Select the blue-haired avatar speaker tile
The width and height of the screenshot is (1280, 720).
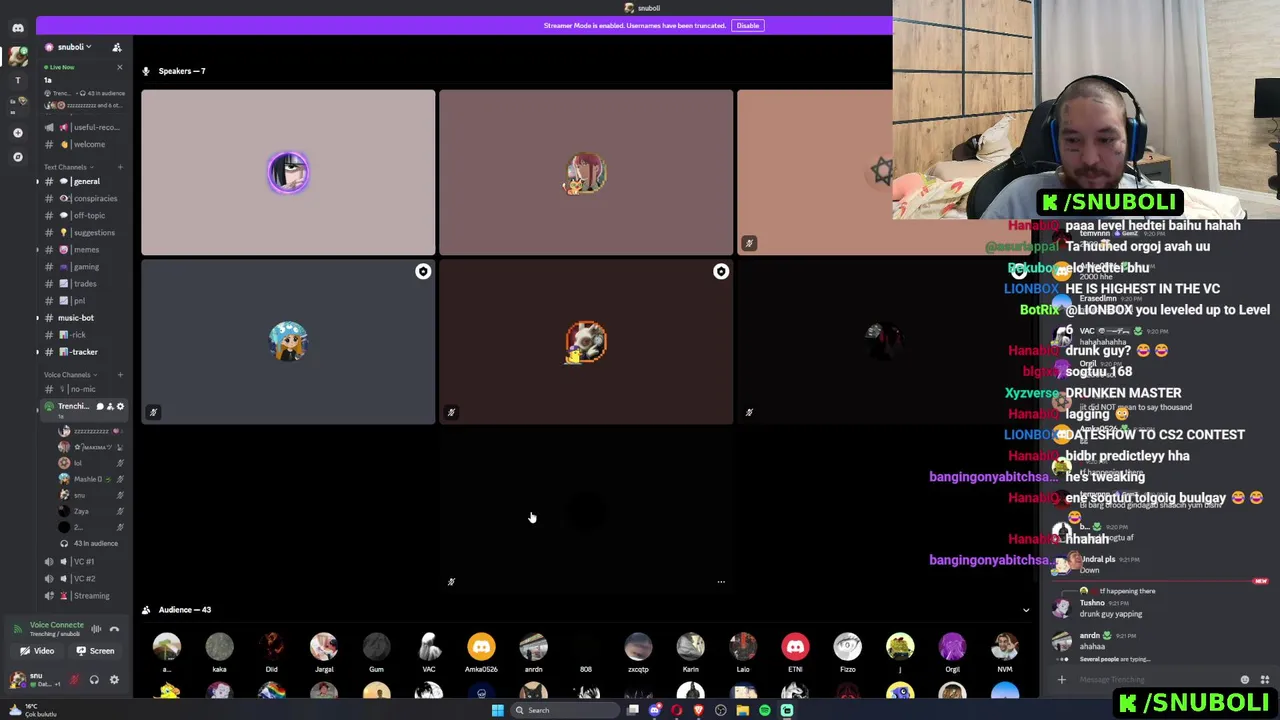[x=288, y=342]
